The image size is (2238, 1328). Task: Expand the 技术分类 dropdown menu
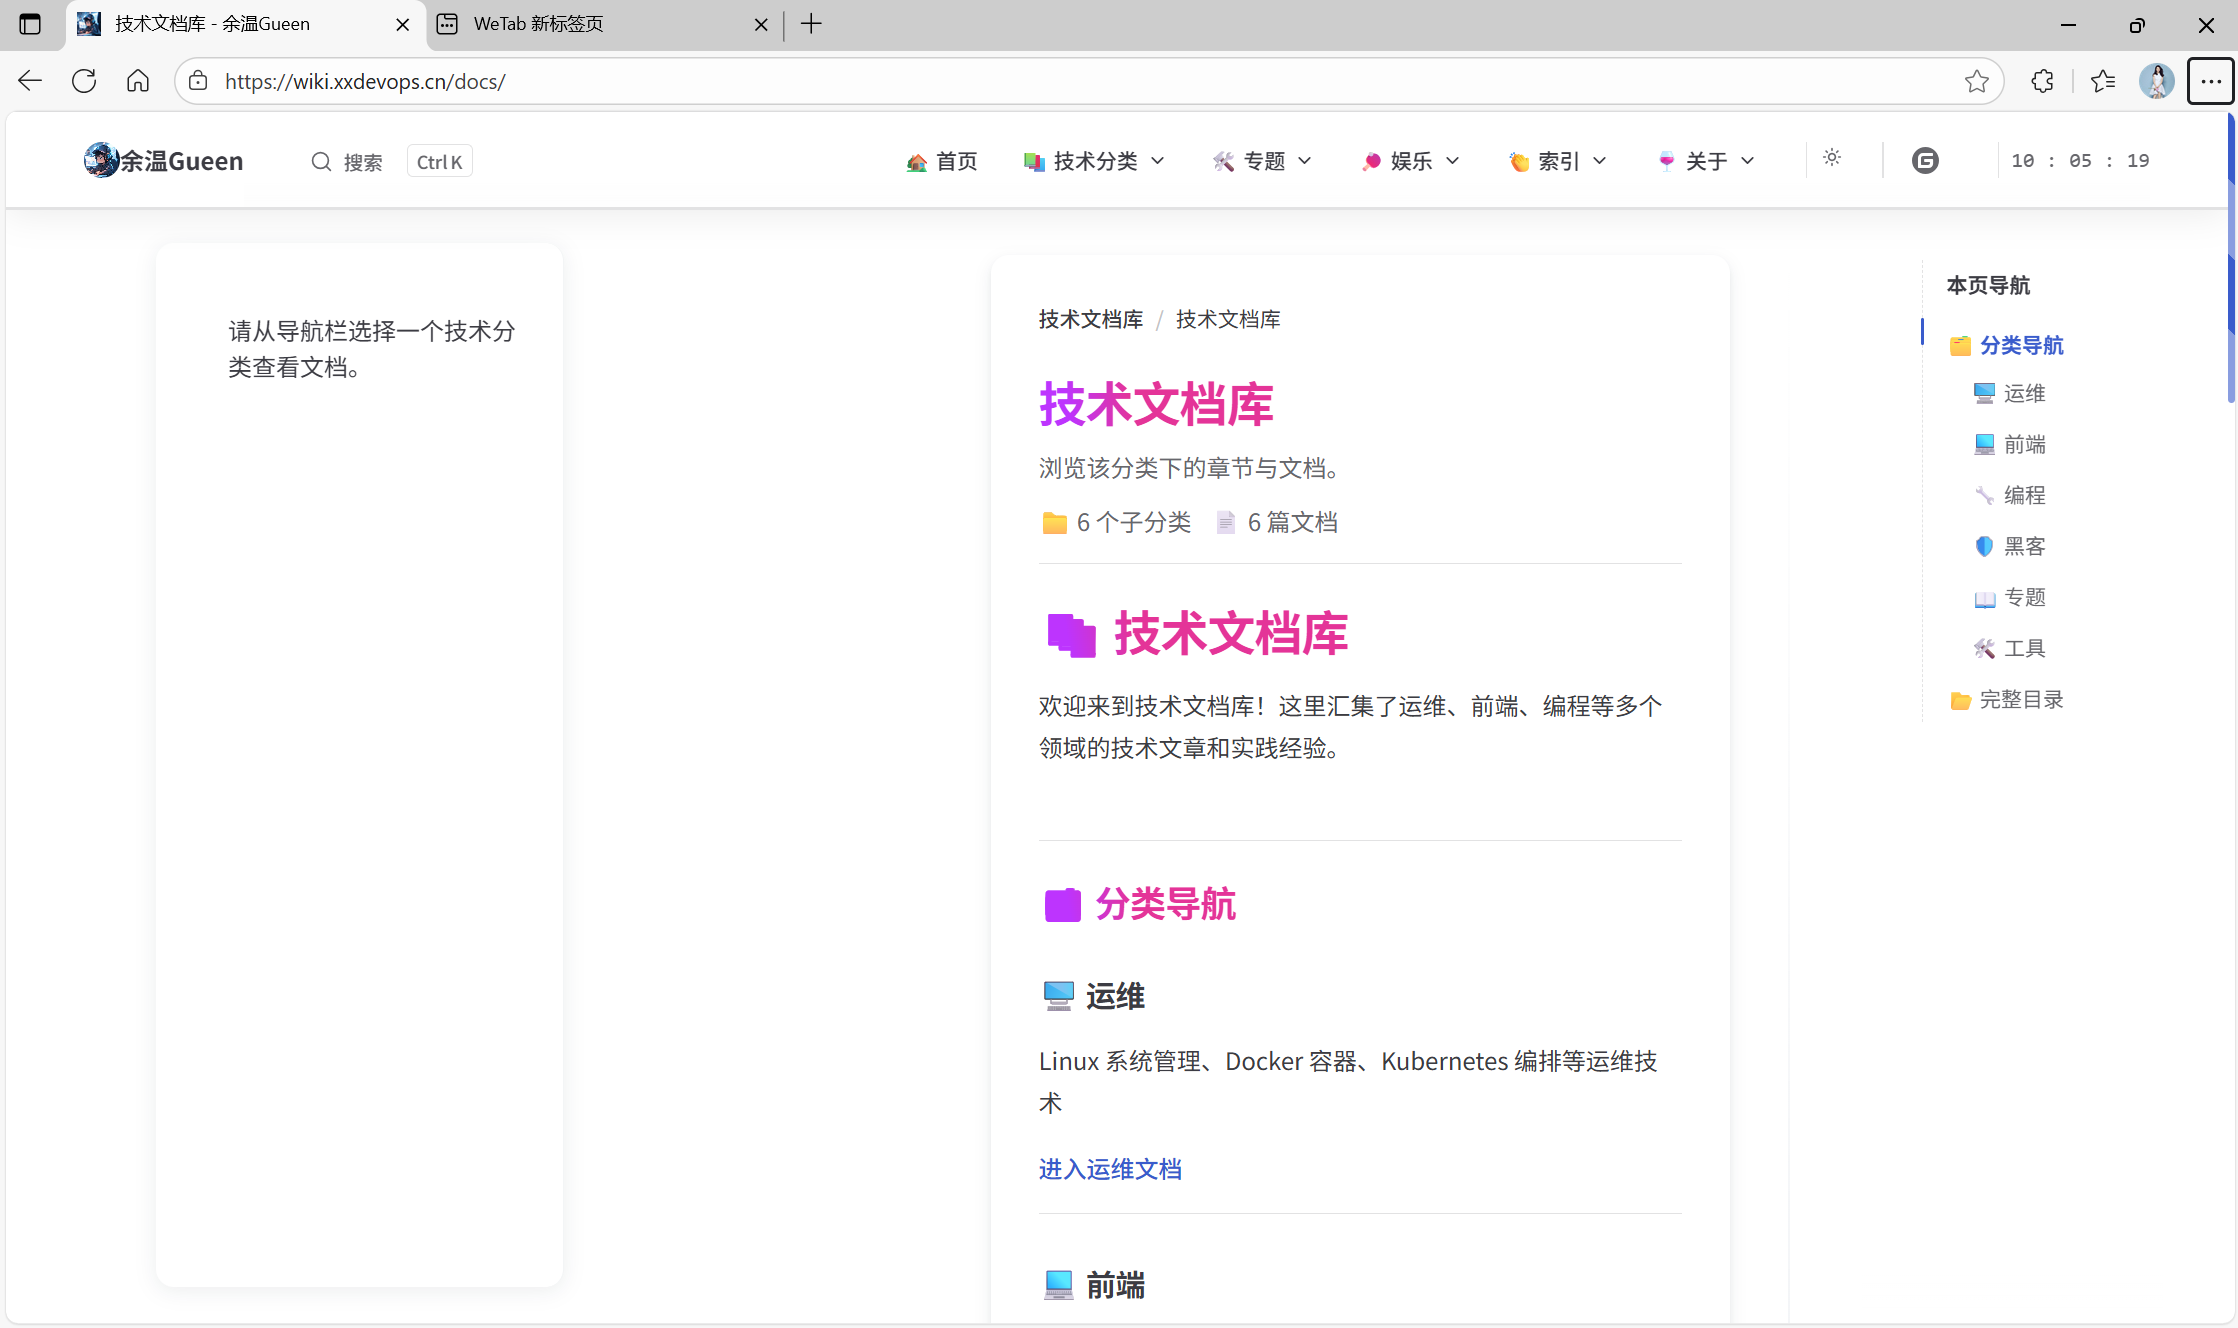[x=1094, y=161]
